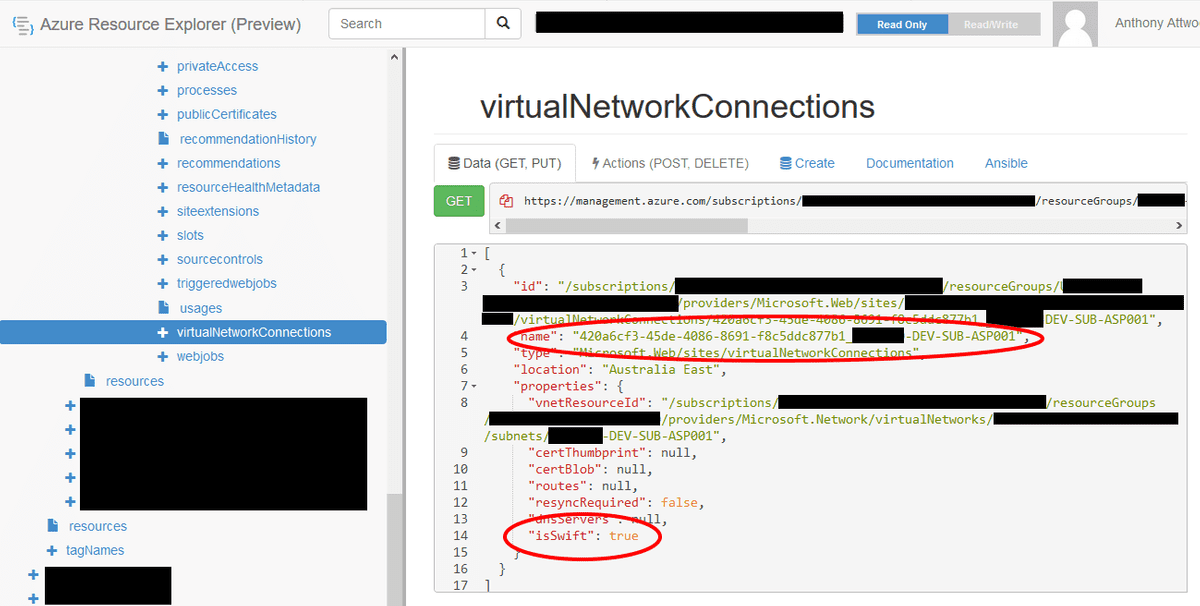Viewport: 1200px width, 606px height.
Task: Enable Read Only mode
Action: 902,24
